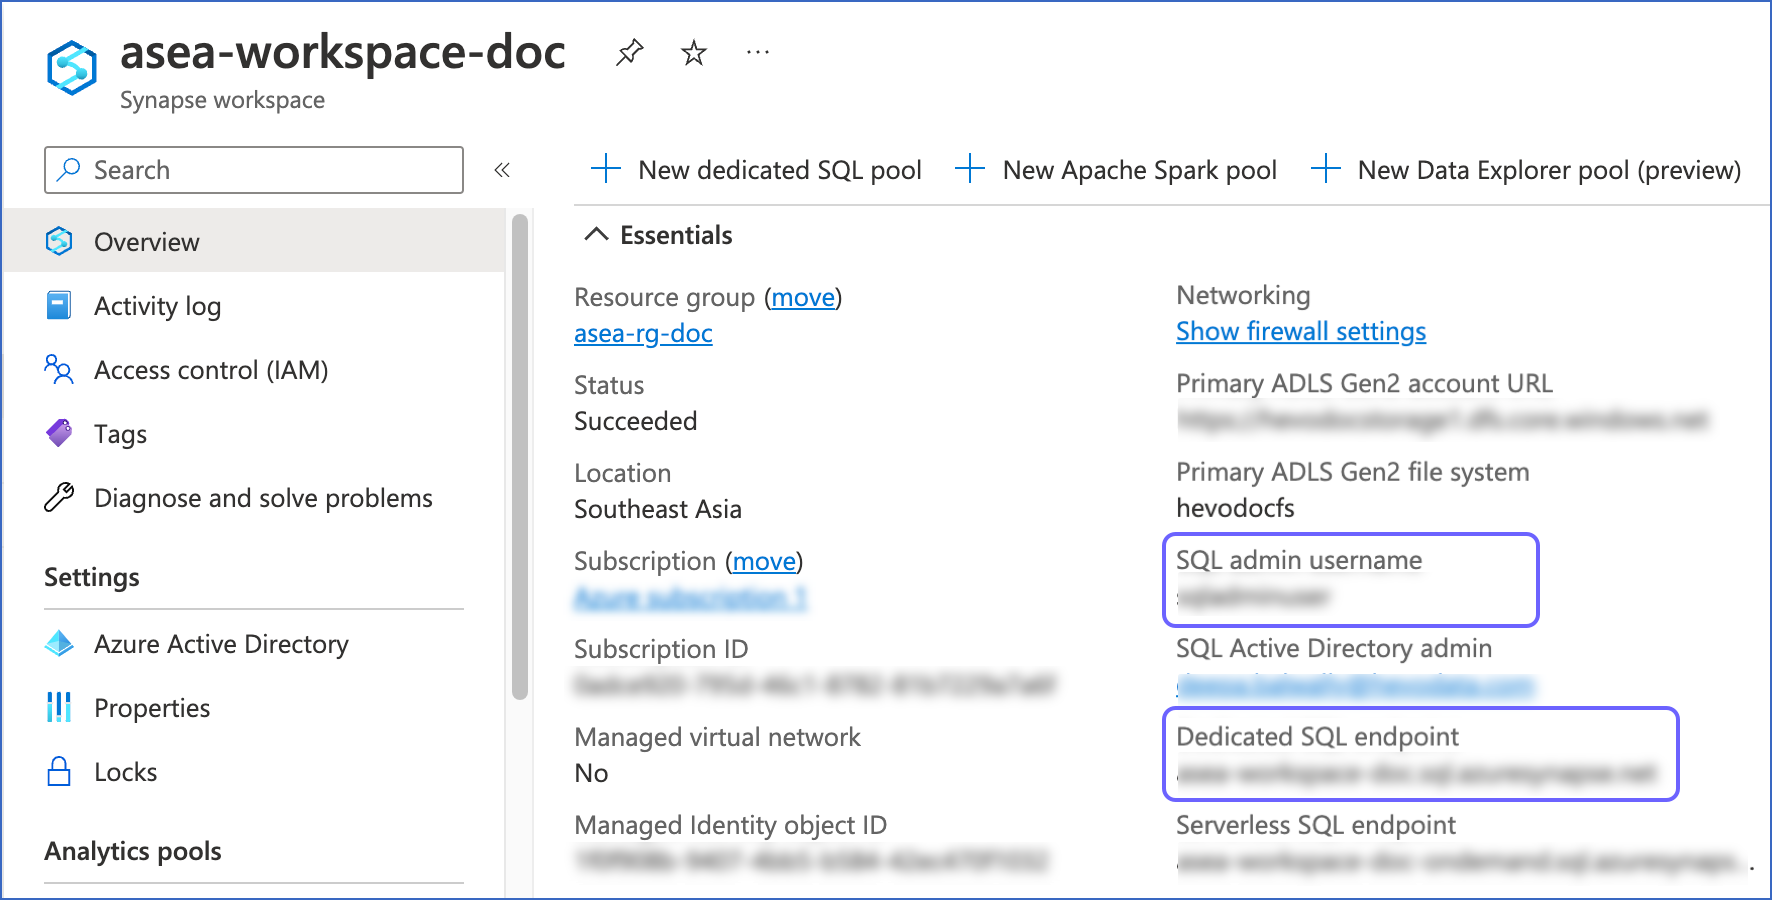
Task: Click the asea-workspace-doc title
Action: click(343, 52)
